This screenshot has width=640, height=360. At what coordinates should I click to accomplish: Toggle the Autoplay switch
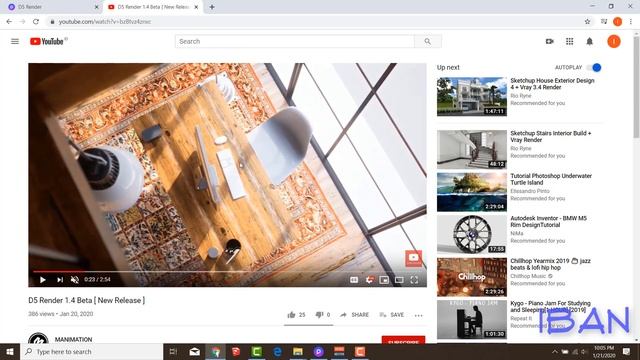coord(594,67)
